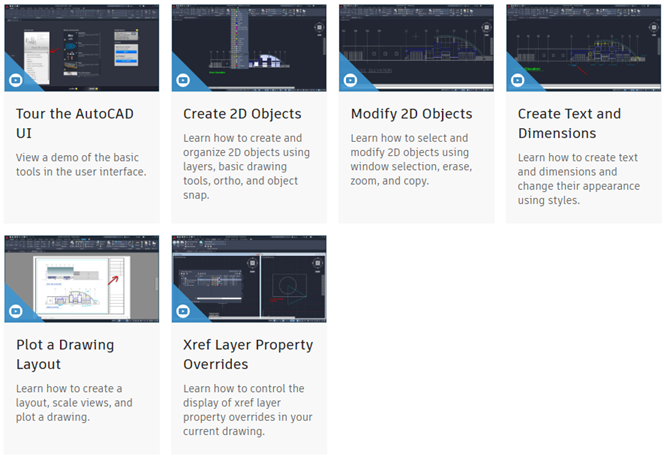Play the Xref Layer Property Overrides video icon
Image resolution: width=664 pixels, height=459 pixels.
(x=183, y=311)
